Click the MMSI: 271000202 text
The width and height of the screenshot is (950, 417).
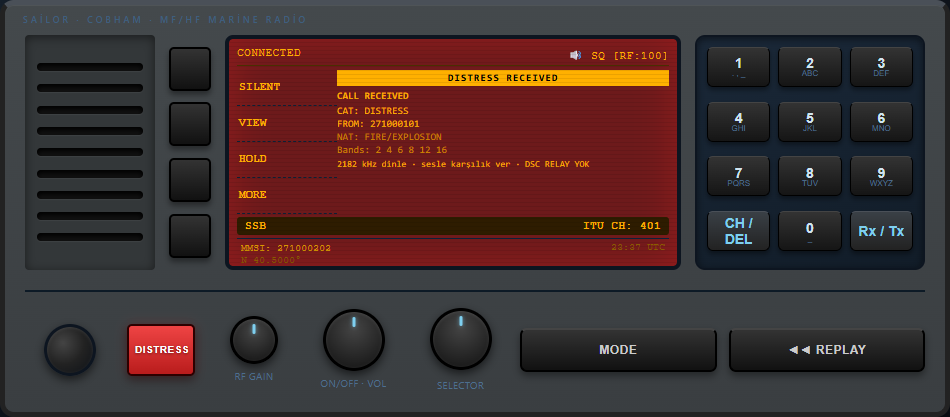tap(286, 248)
